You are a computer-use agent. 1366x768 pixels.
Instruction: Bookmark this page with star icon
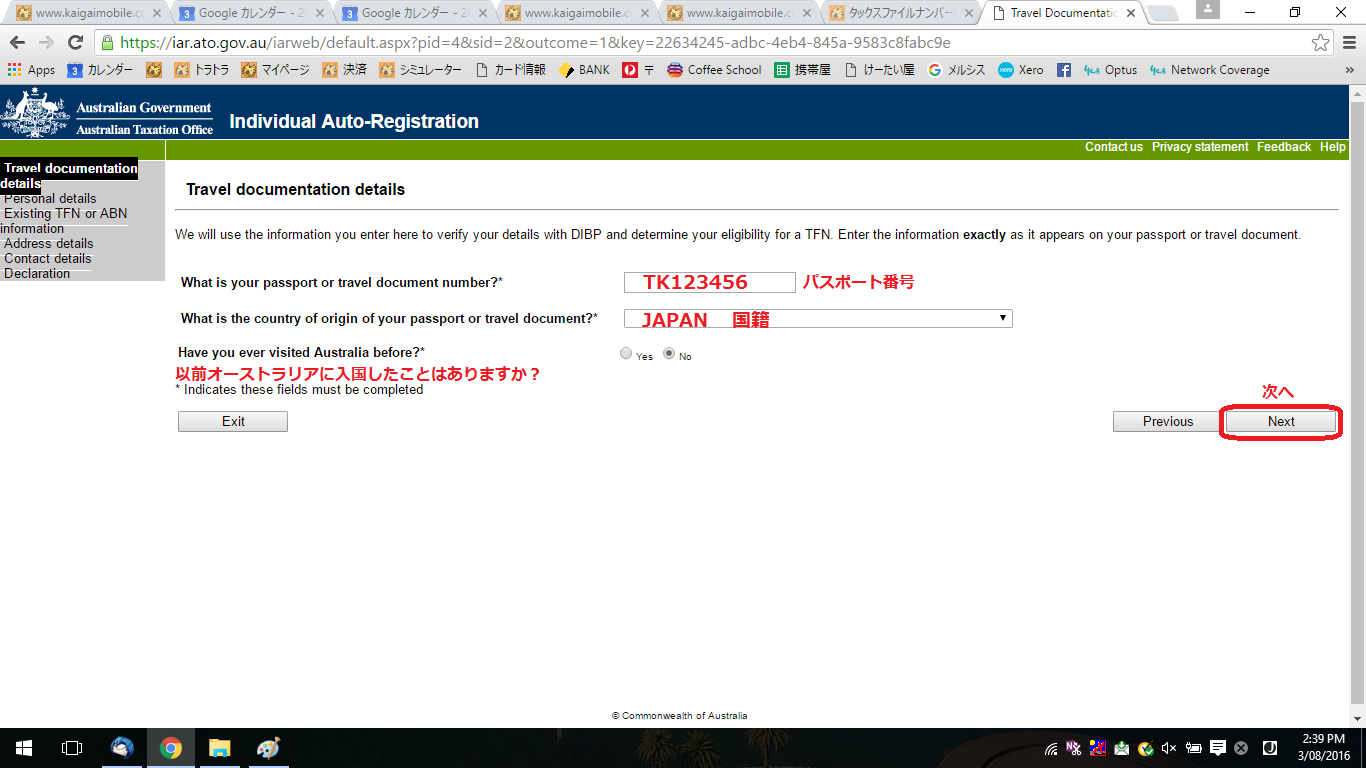pyautogui.click(x=1321, y=43)
